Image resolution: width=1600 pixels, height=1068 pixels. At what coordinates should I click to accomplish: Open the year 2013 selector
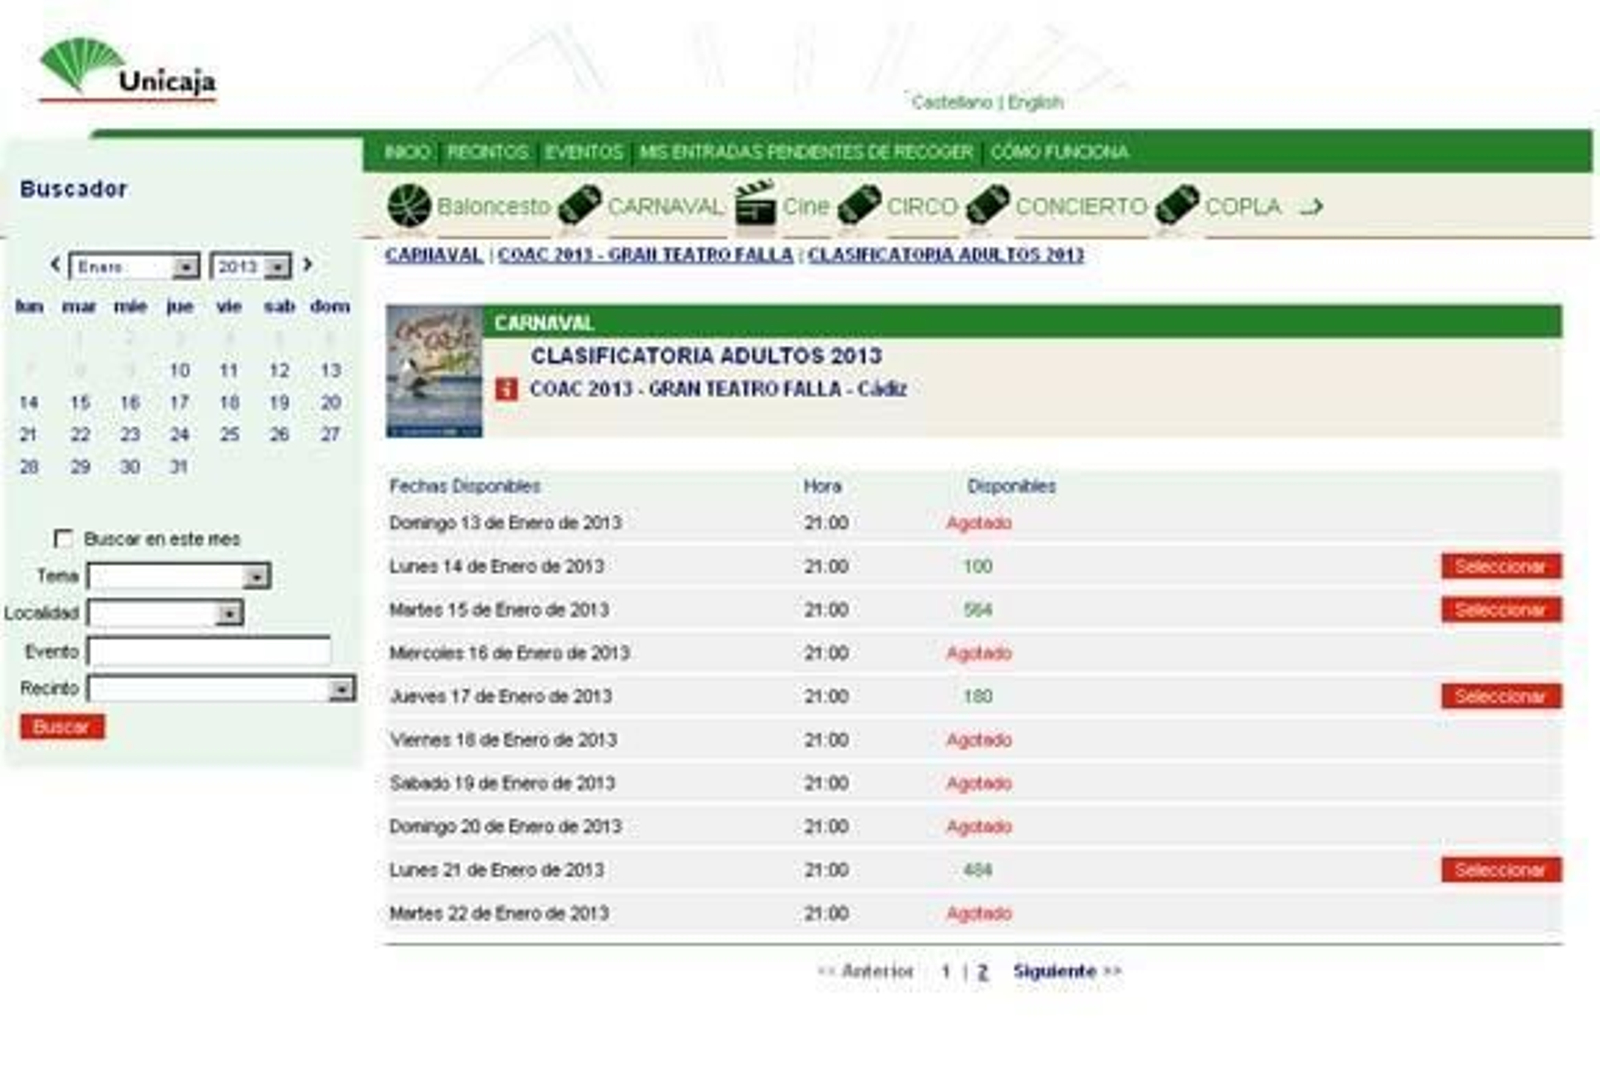pyautogui.click(x=279, y=265)
